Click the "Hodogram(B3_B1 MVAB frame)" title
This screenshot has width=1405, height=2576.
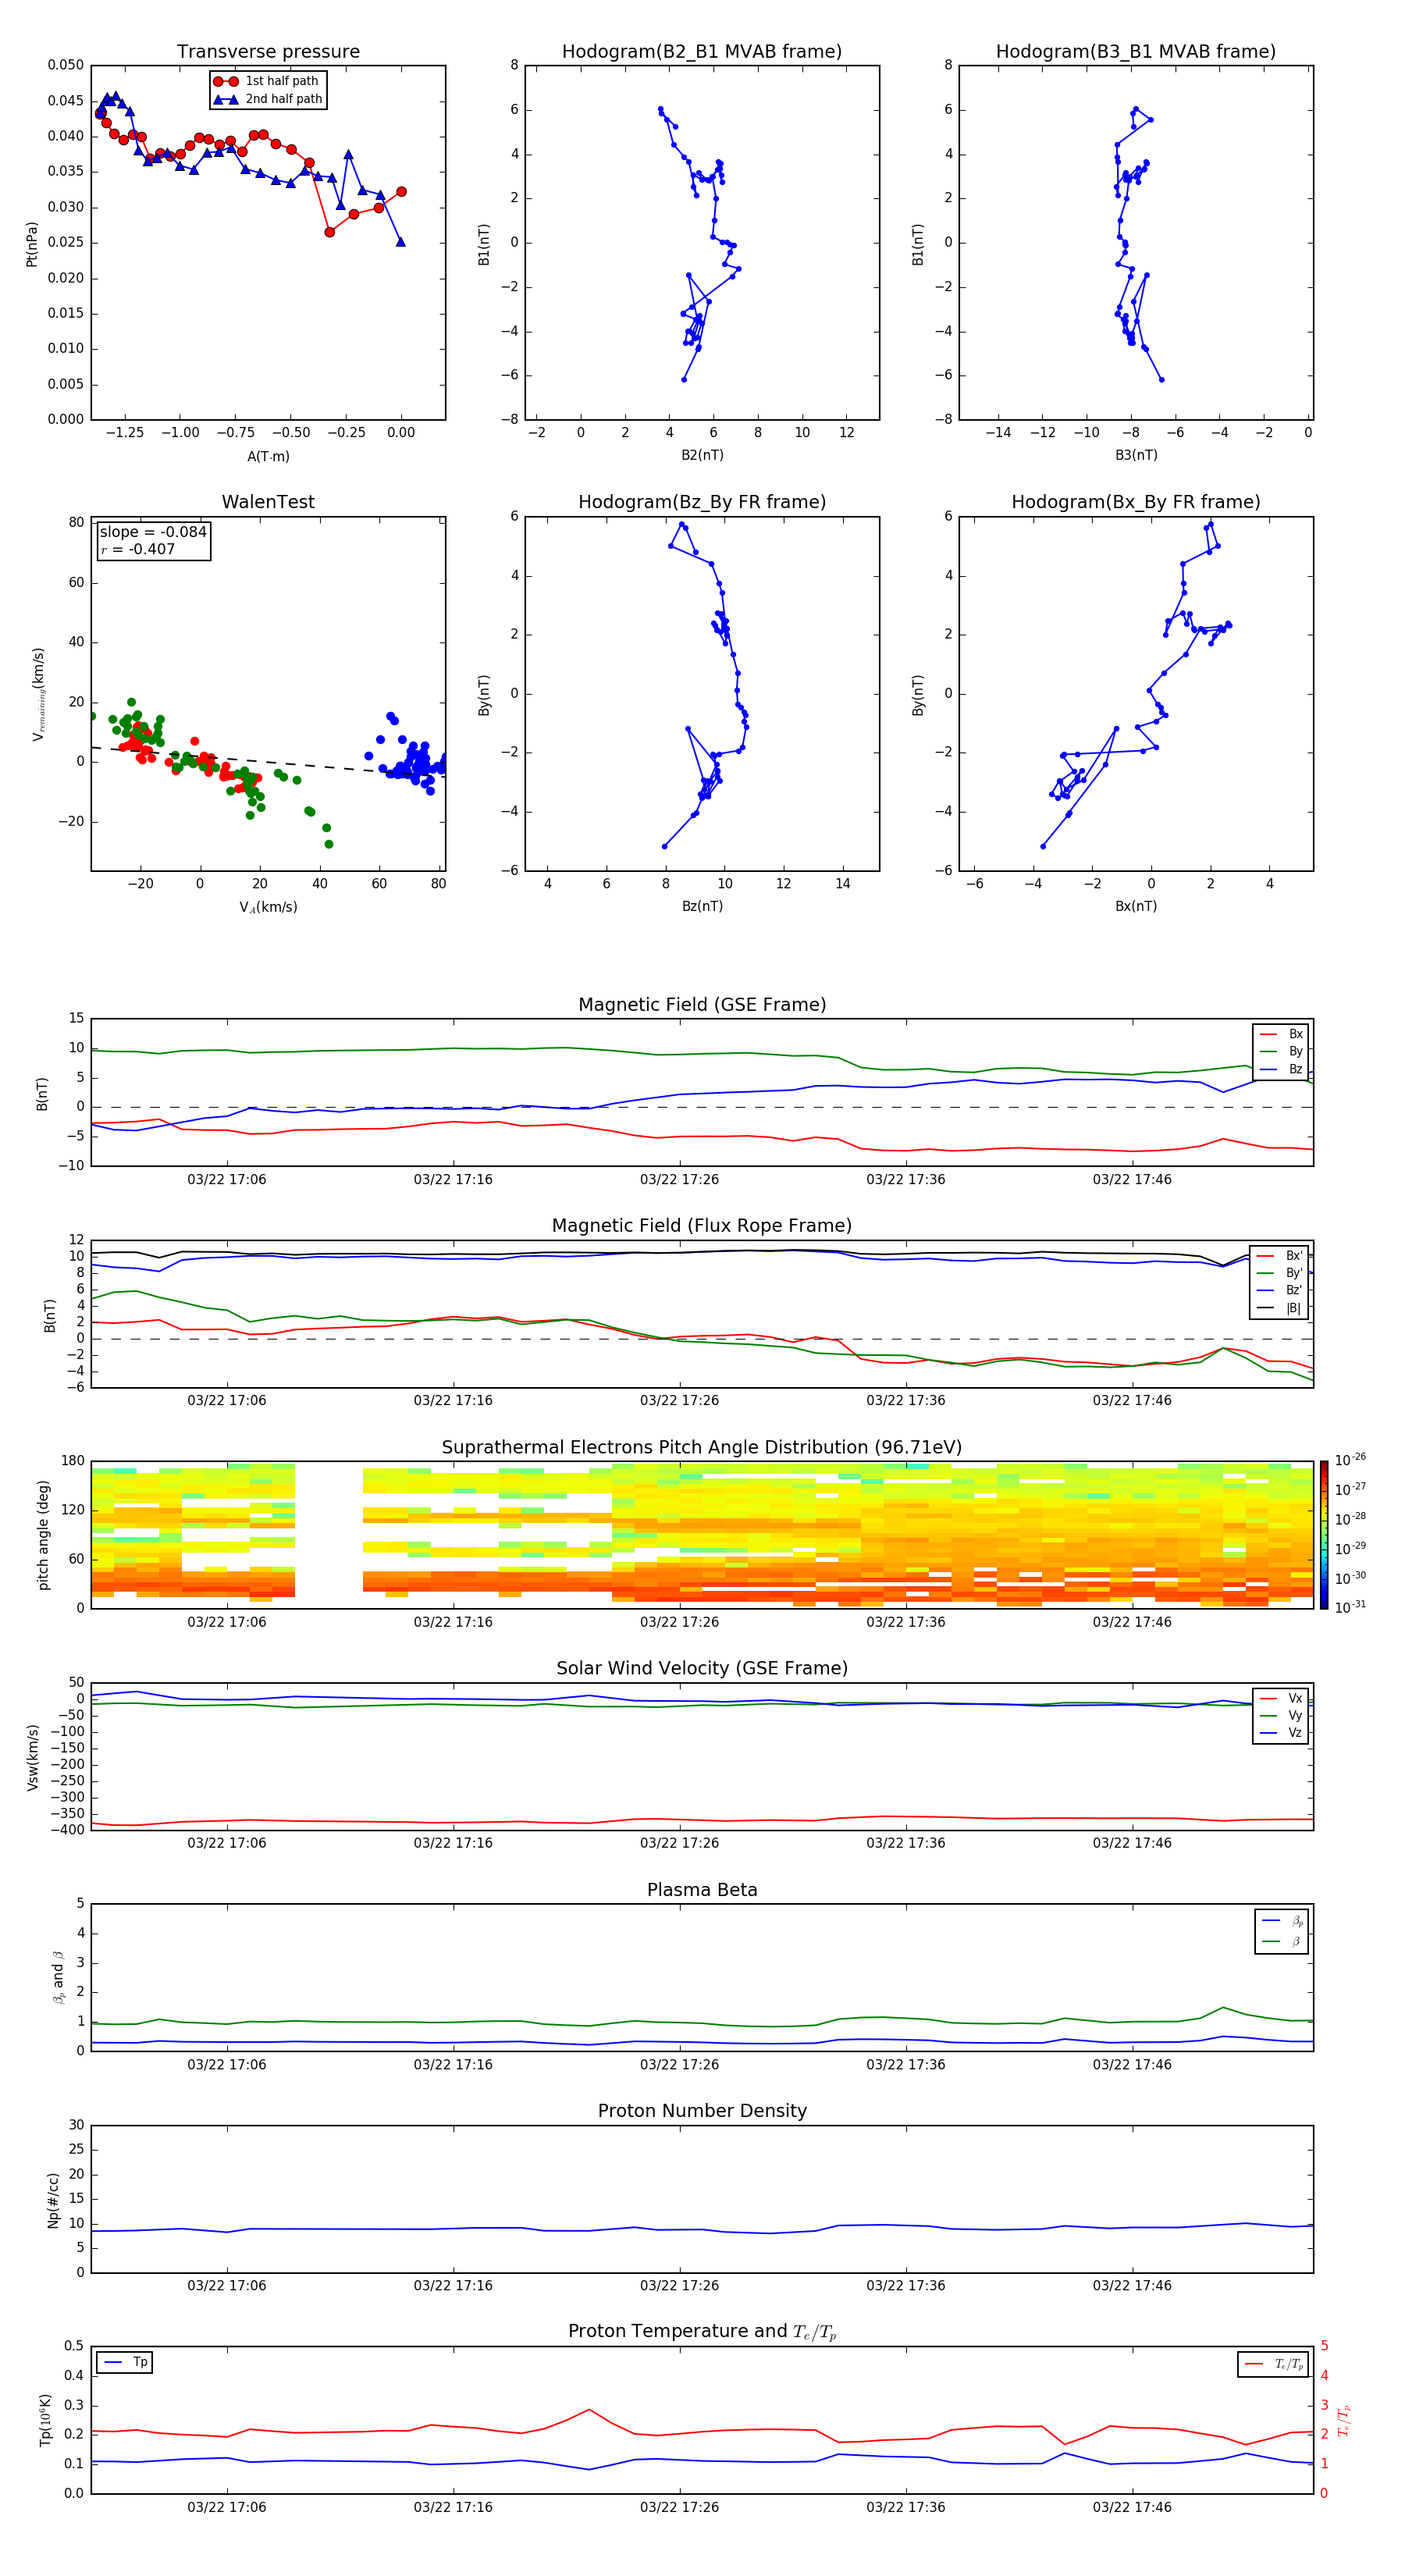pos(1136,52)
